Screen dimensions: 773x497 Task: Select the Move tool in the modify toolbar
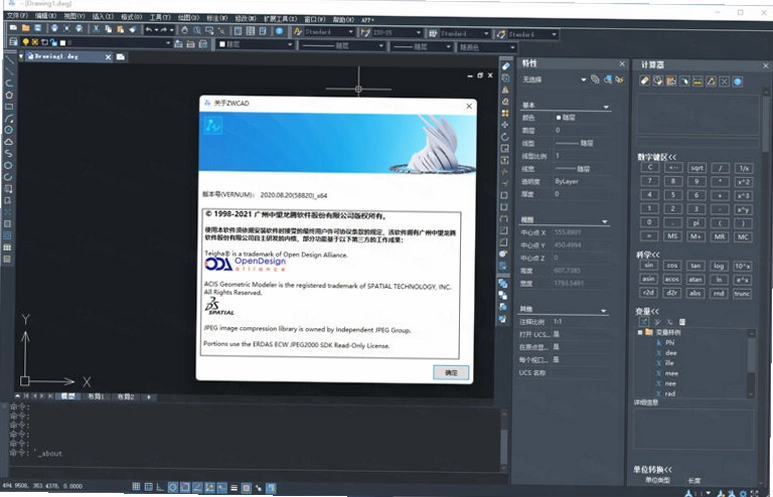505,125
